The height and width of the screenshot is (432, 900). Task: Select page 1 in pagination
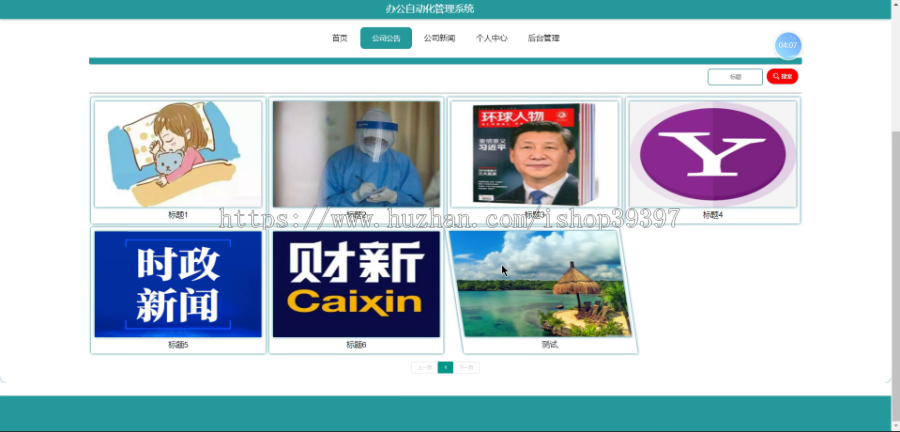pyautogui.click(x=445, y=368)
